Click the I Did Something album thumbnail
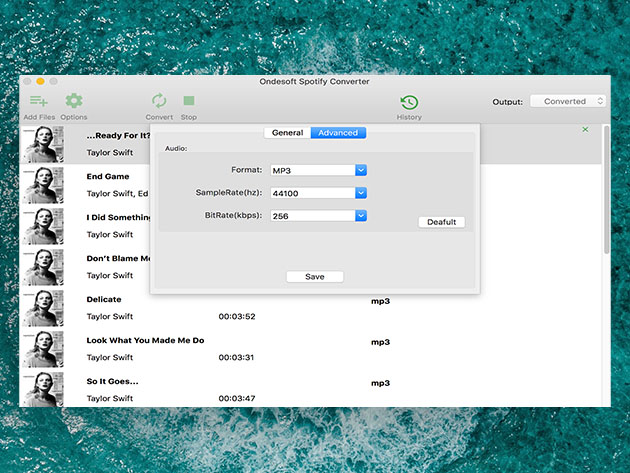The width and height of the screenshot is (630, 473). (x=43, y=226)
